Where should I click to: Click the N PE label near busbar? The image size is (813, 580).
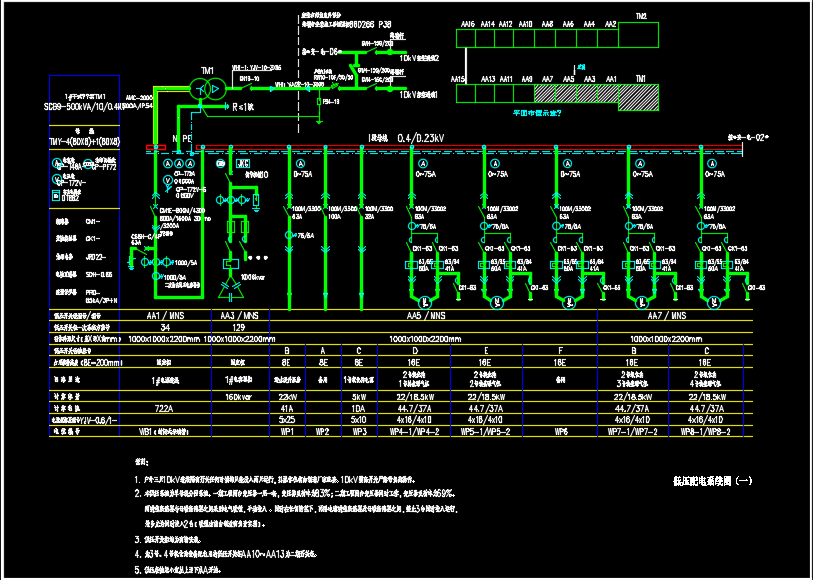point(182,139)
